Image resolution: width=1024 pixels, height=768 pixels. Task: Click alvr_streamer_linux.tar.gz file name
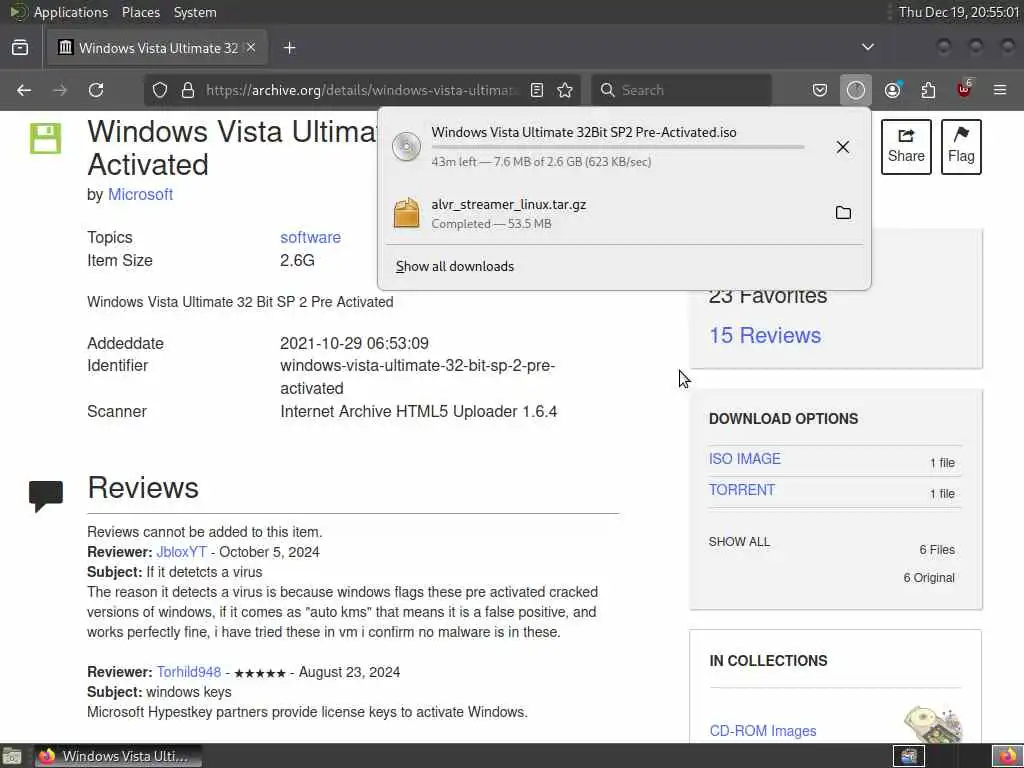[x=509, y=205]
